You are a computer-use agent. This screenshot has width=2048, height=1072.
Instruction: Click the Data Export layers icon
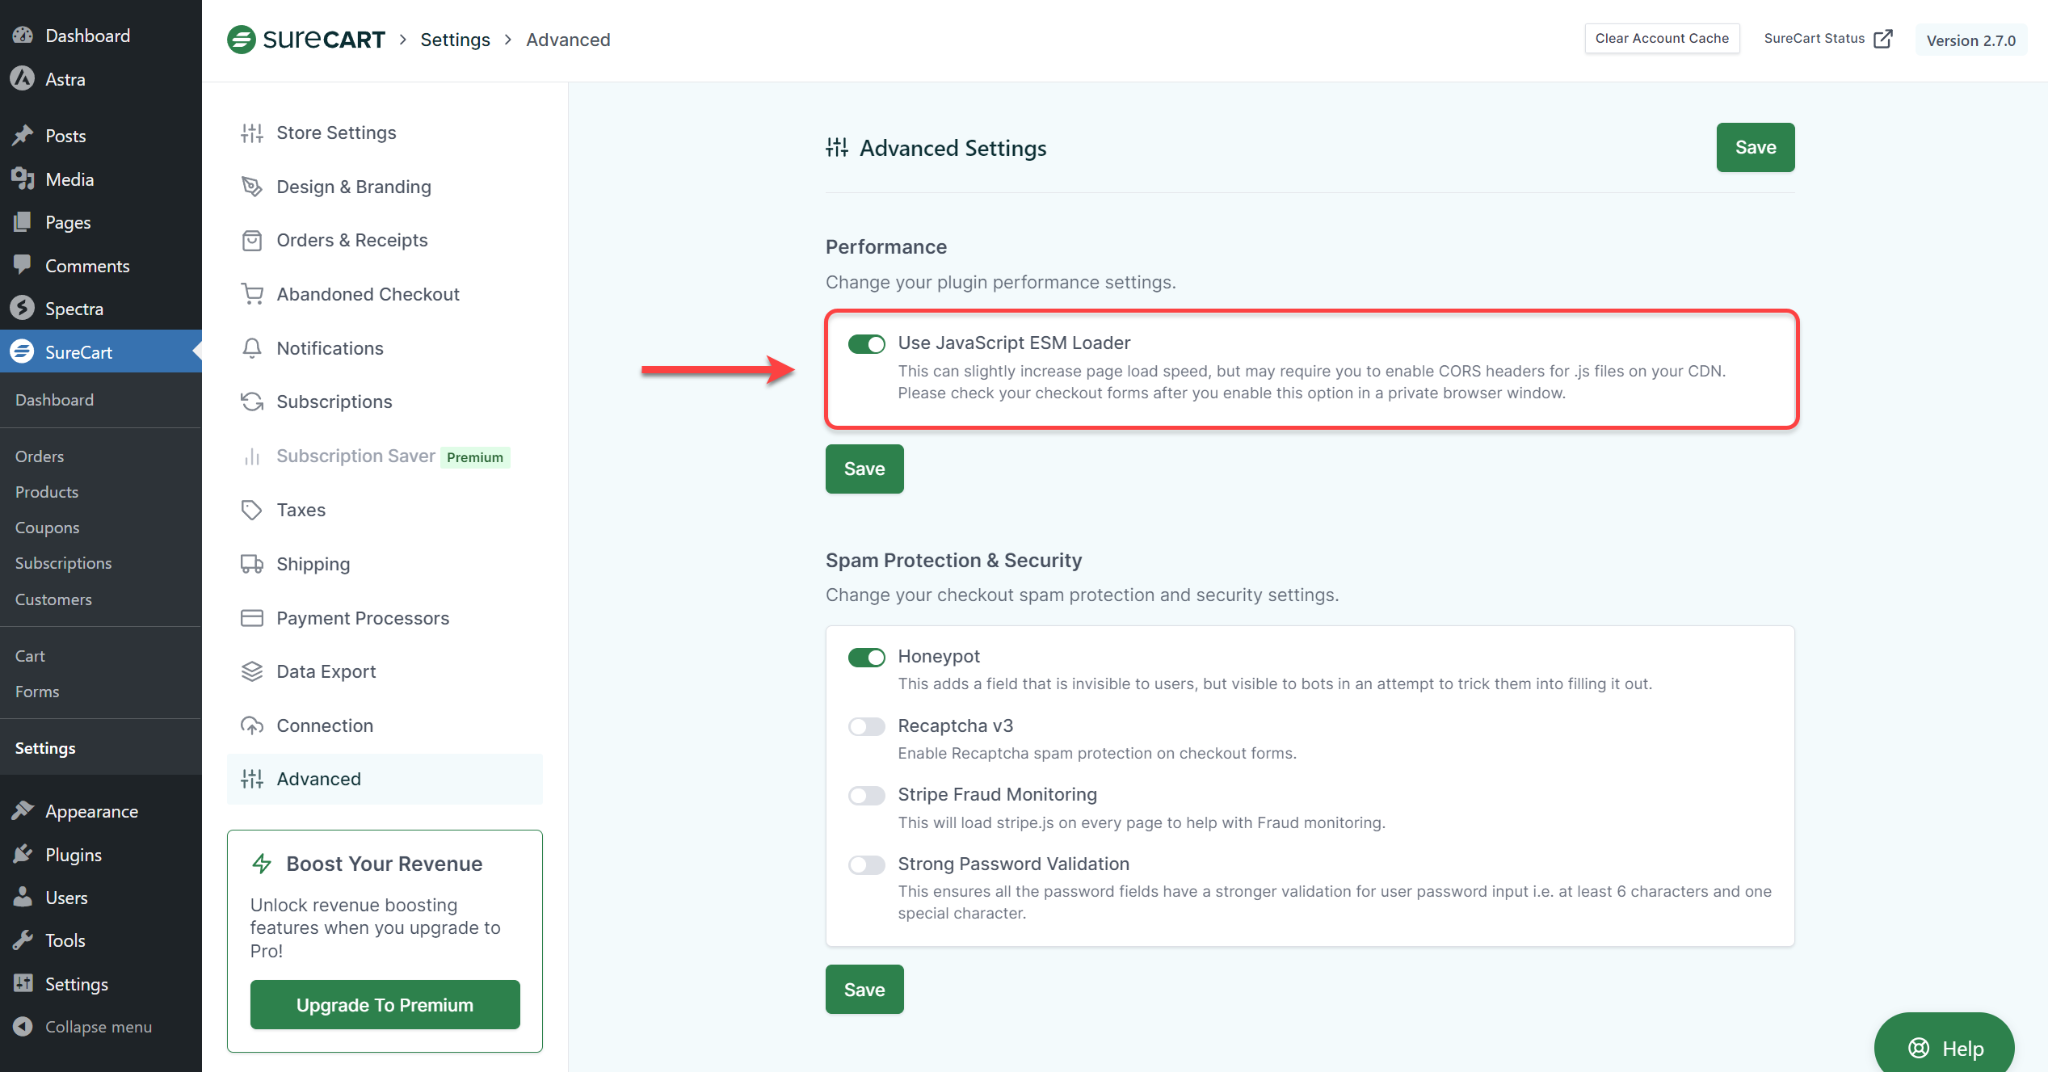[252, 672]
